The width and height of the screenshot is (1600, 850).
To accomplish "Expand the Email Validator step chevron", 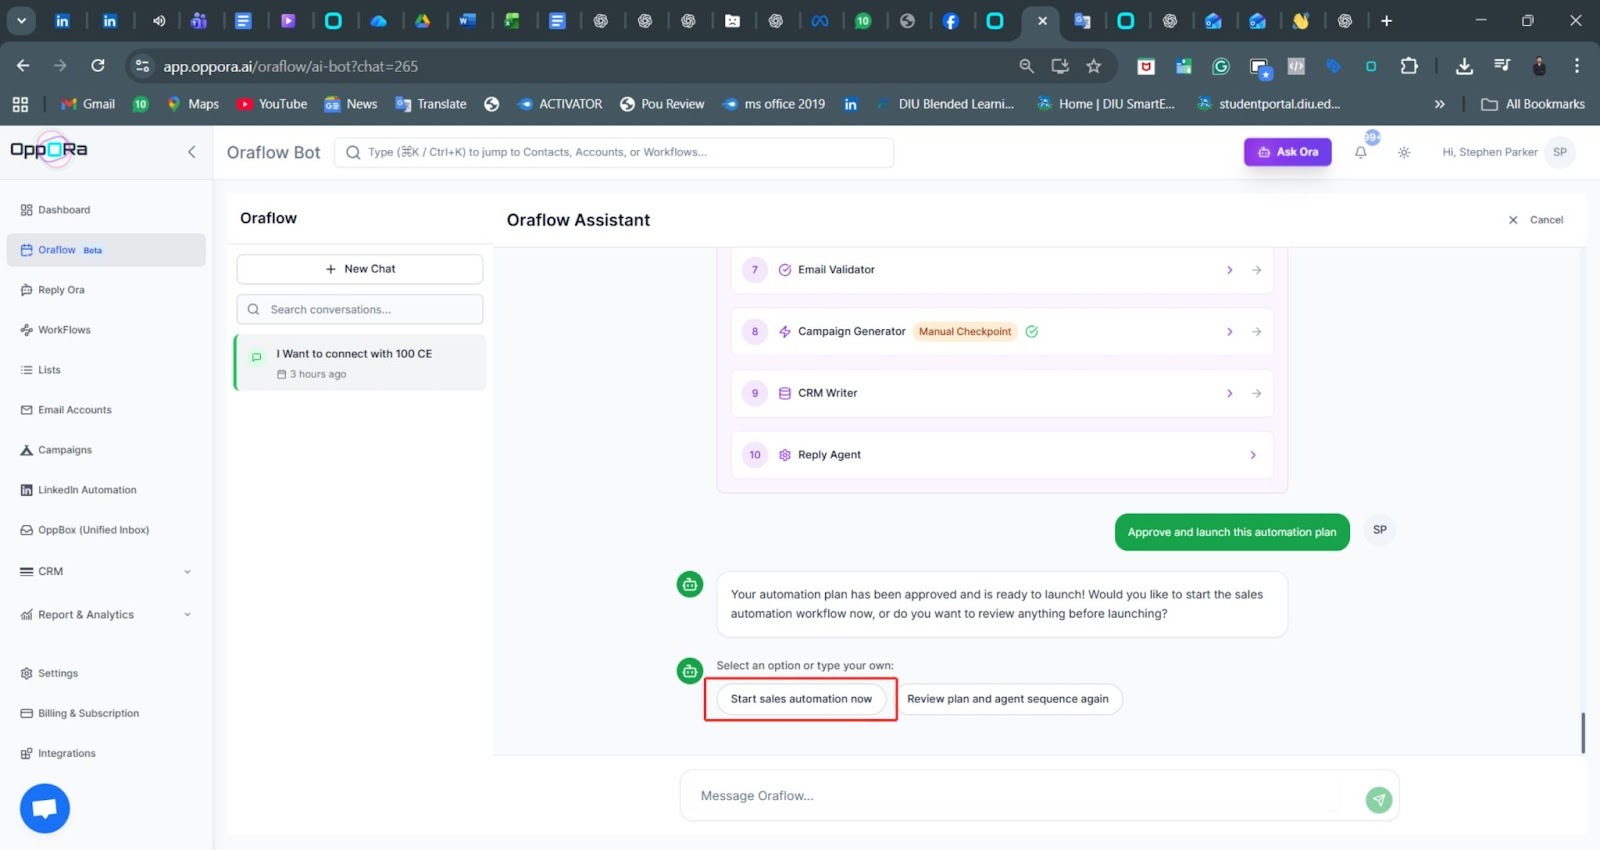I will (1229, 270).
